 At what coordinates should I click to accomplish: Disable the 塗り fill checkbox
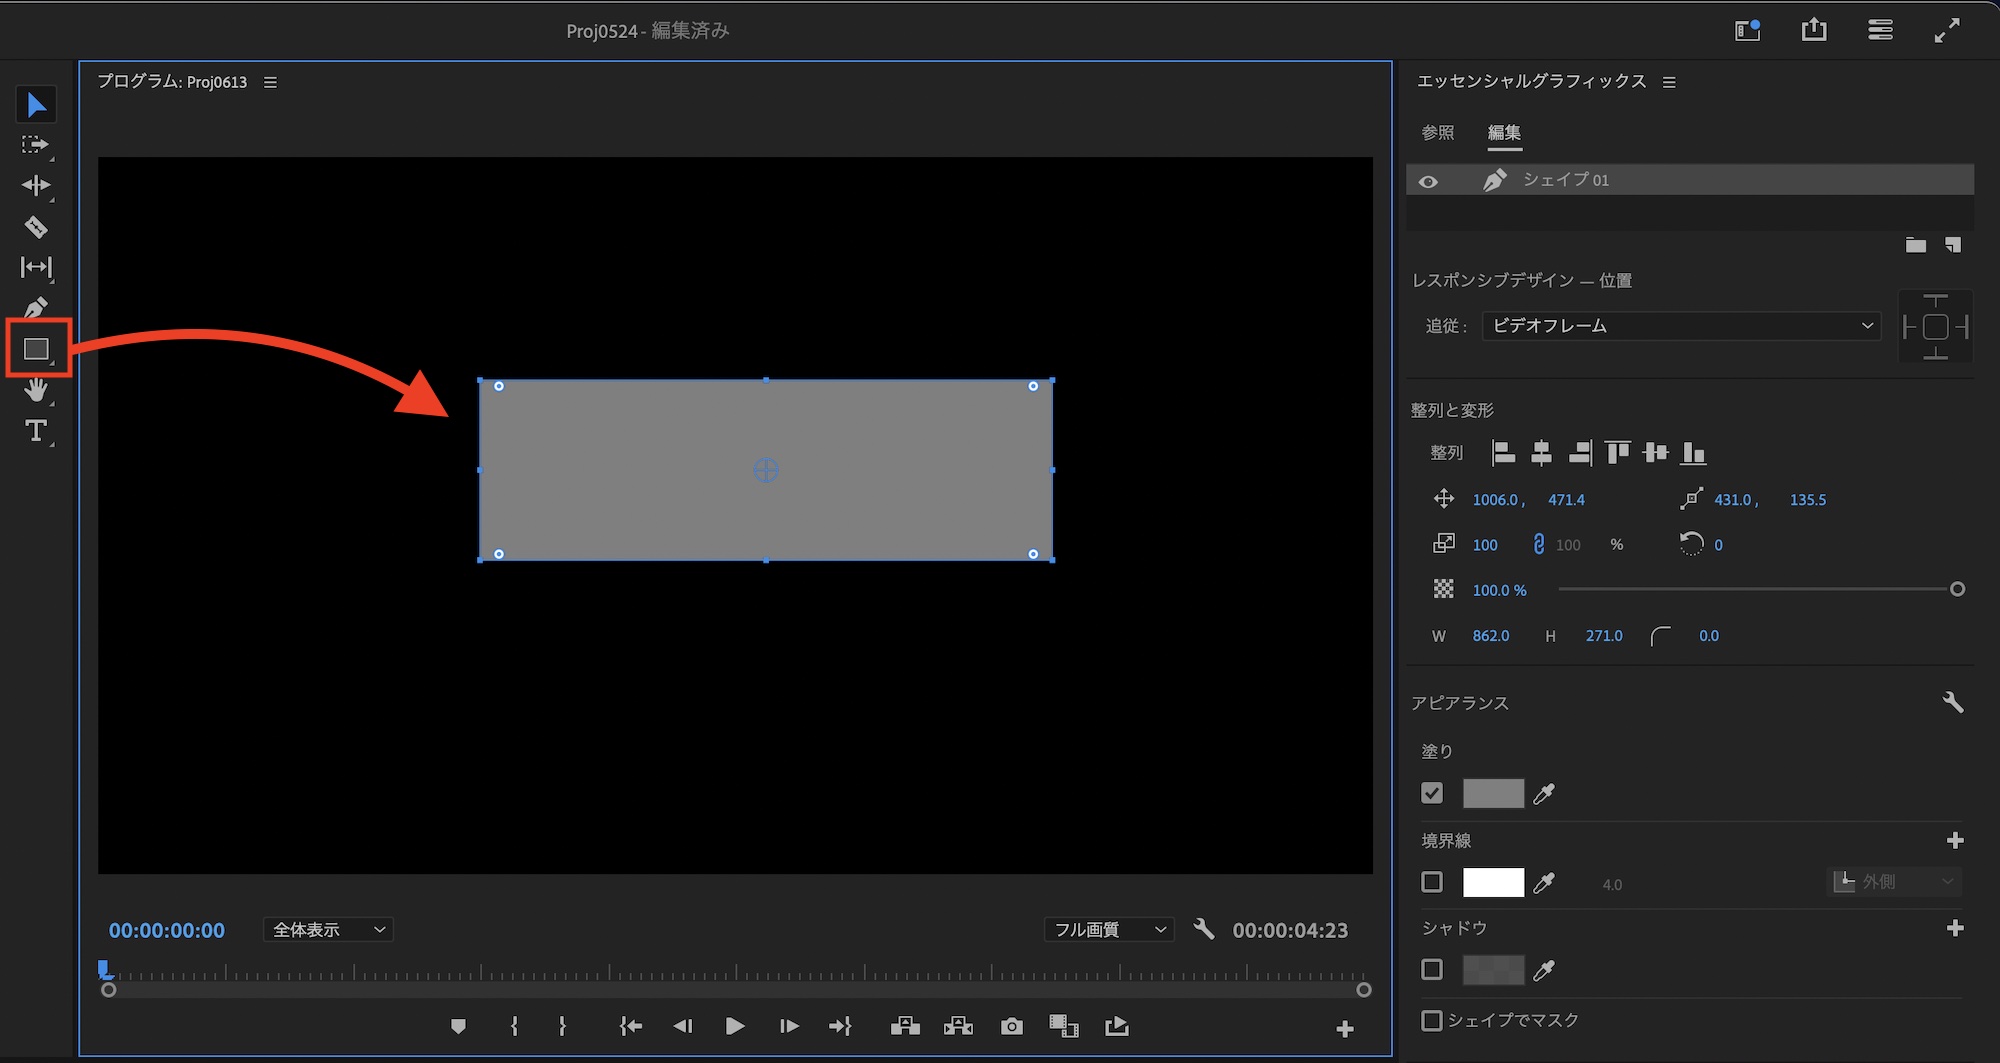tap(1432, 793)
